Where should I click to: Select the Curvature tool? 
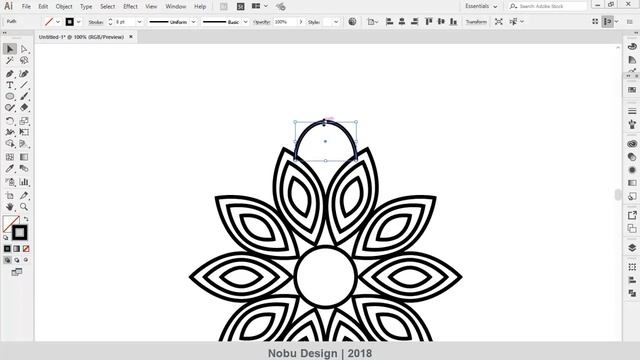pyautogui.click(x=24, y=73)
